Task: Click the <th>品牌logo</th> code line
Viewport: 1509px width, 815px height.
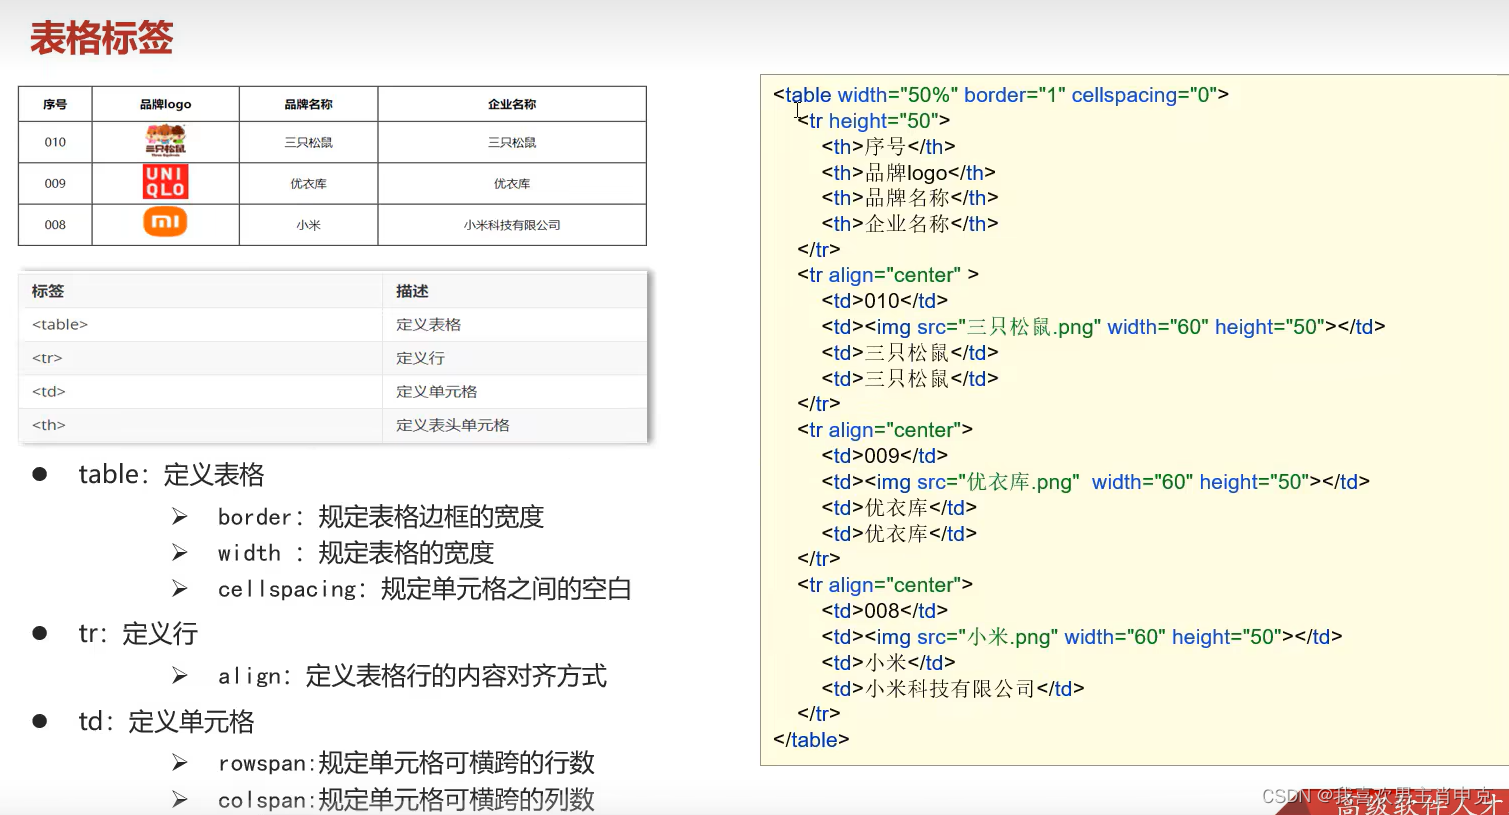Action: pyautogui.click(x=908, y=173)
